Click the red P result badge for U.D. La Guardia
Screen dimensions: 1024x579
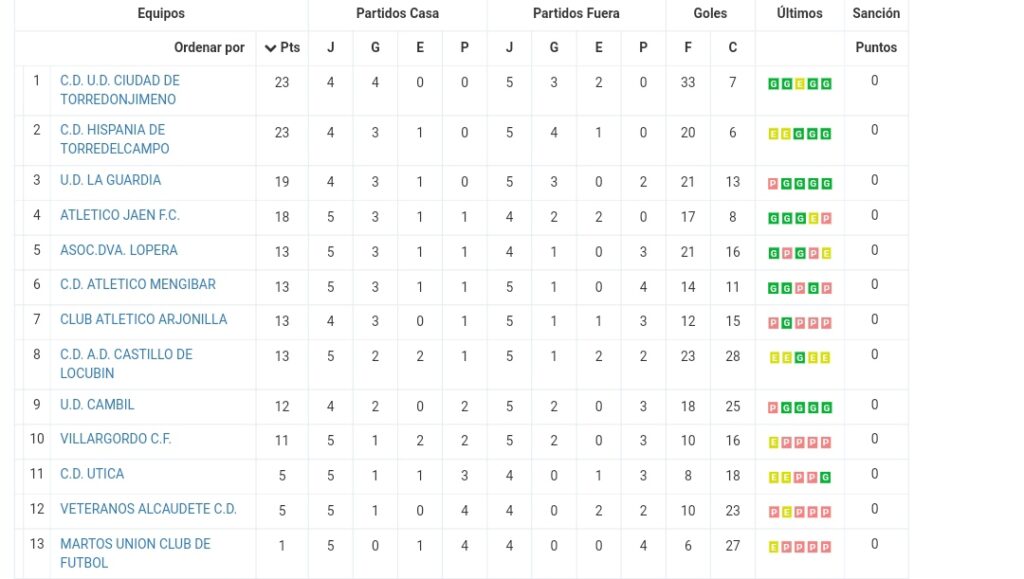773,184
